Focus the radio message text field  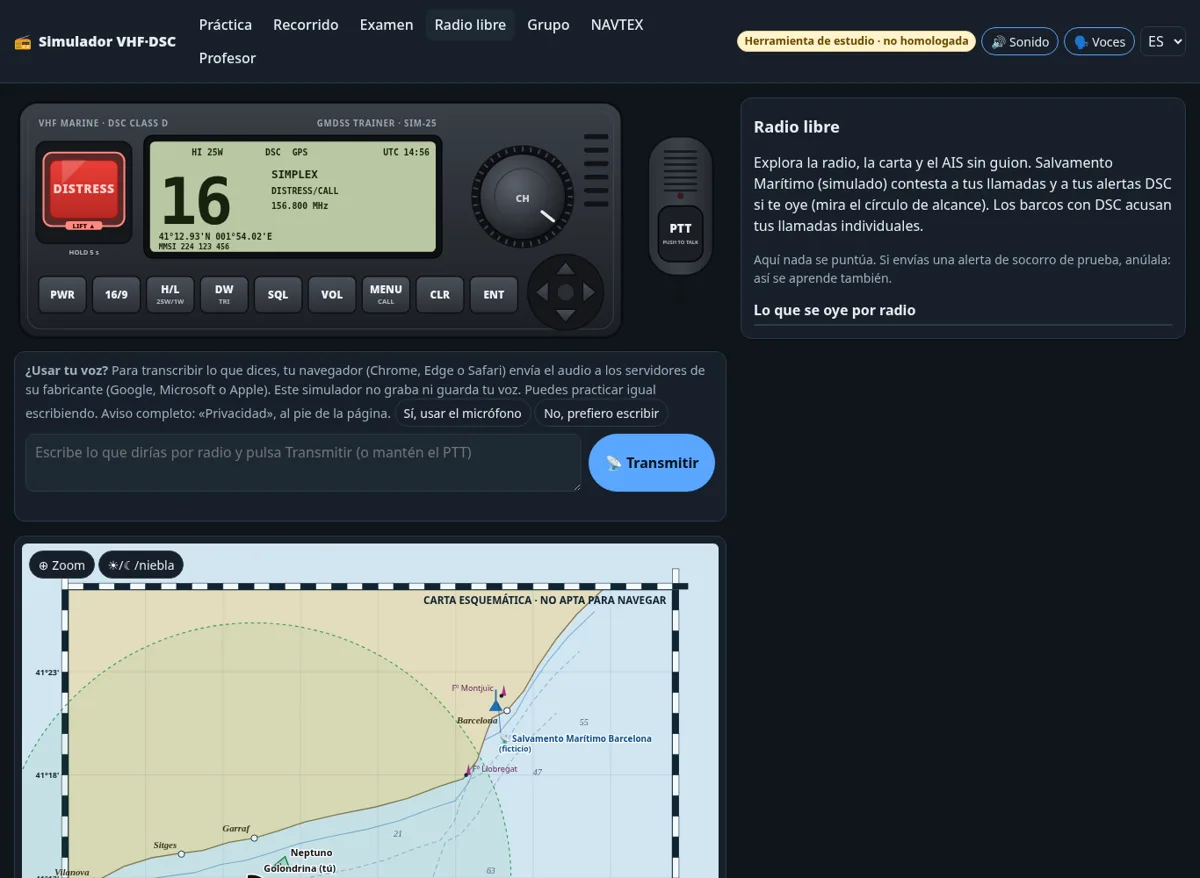[x=303, y=463]
